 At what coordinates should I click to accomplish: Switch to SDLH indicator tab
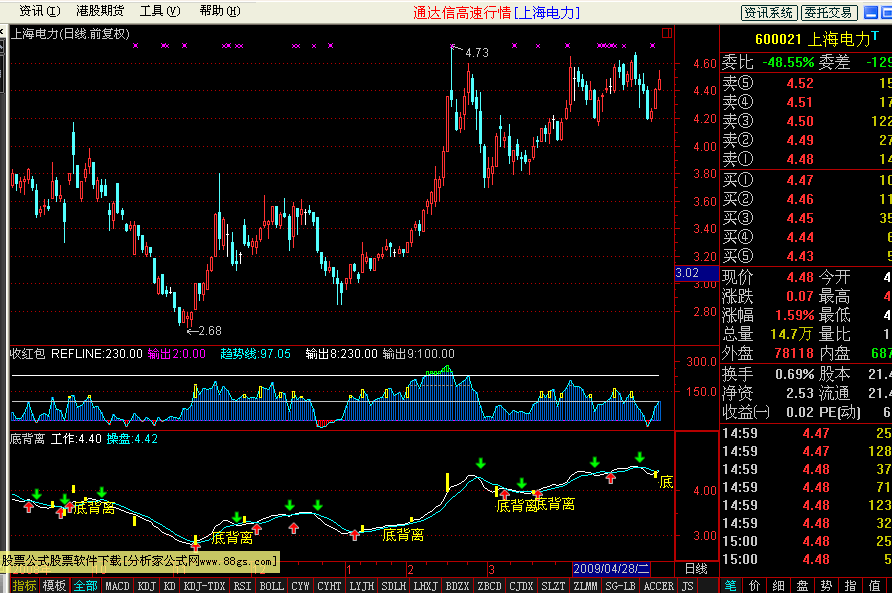pos(394,586)
